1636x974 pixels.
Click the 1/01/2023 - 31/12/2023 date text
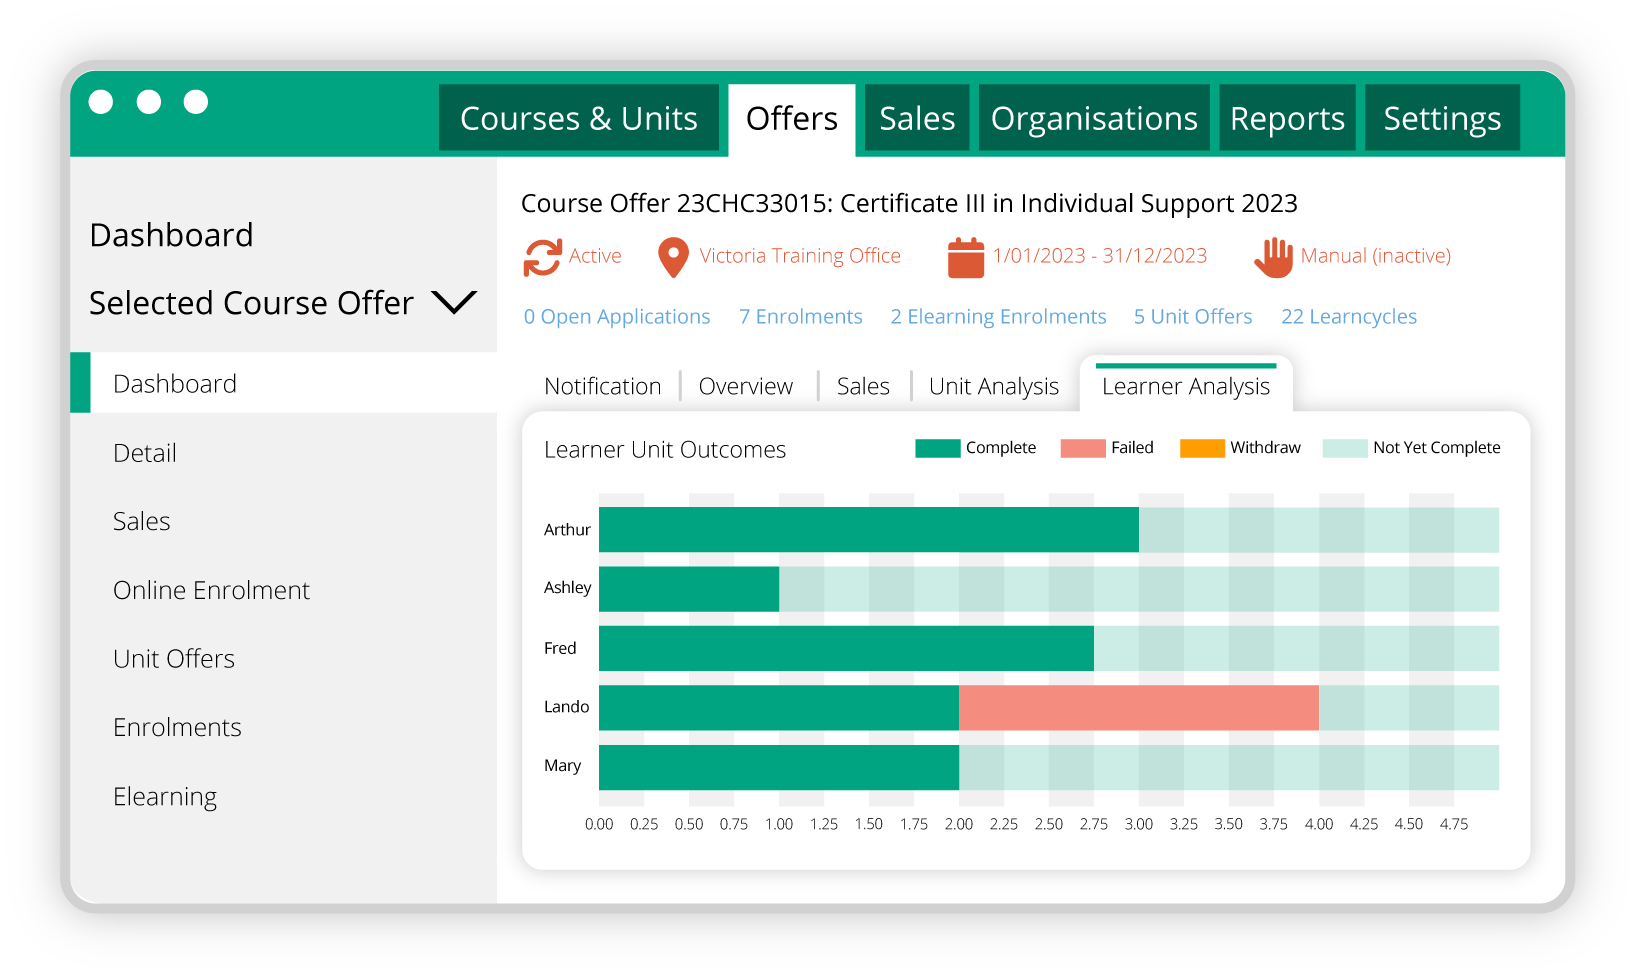(x=1100, y=256)
